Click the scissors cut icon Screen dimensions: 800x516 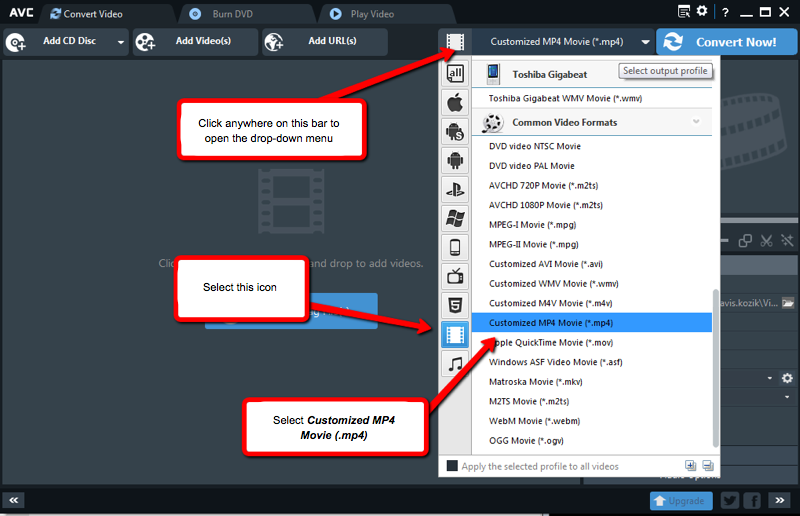(x=766, y=240)
